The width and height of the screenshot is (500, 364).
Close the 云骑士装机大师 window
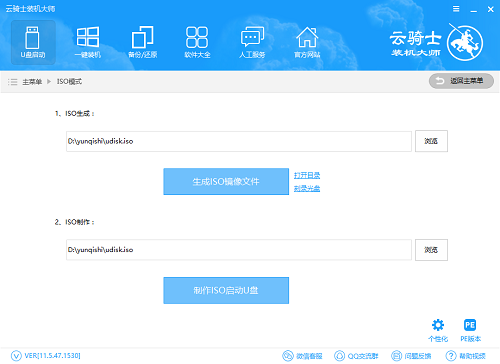coord(491,9)
